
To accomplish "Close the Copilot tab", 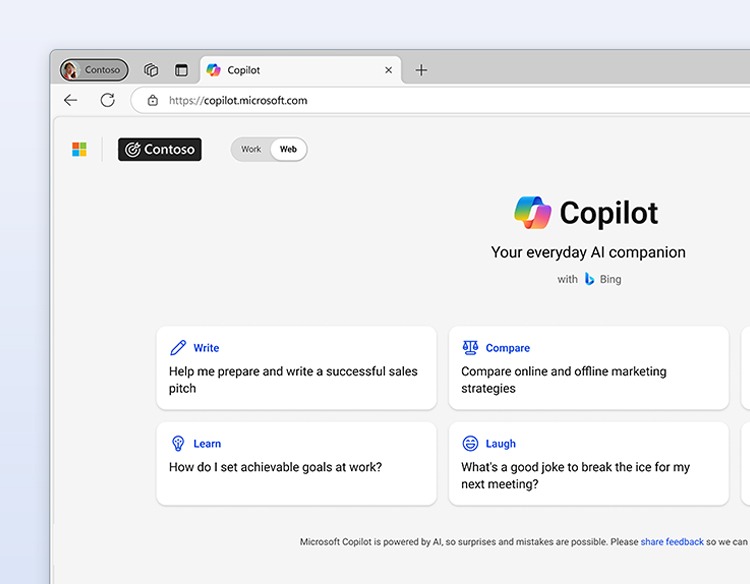I will pyautogui.click(x=388, y=70).
